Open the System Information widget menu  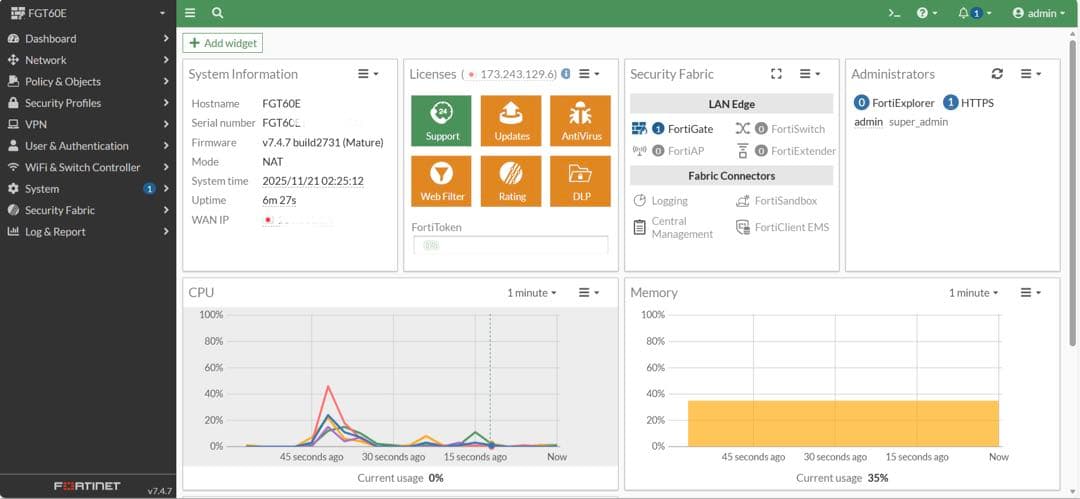pyautogui.click(x=368, y=74)
